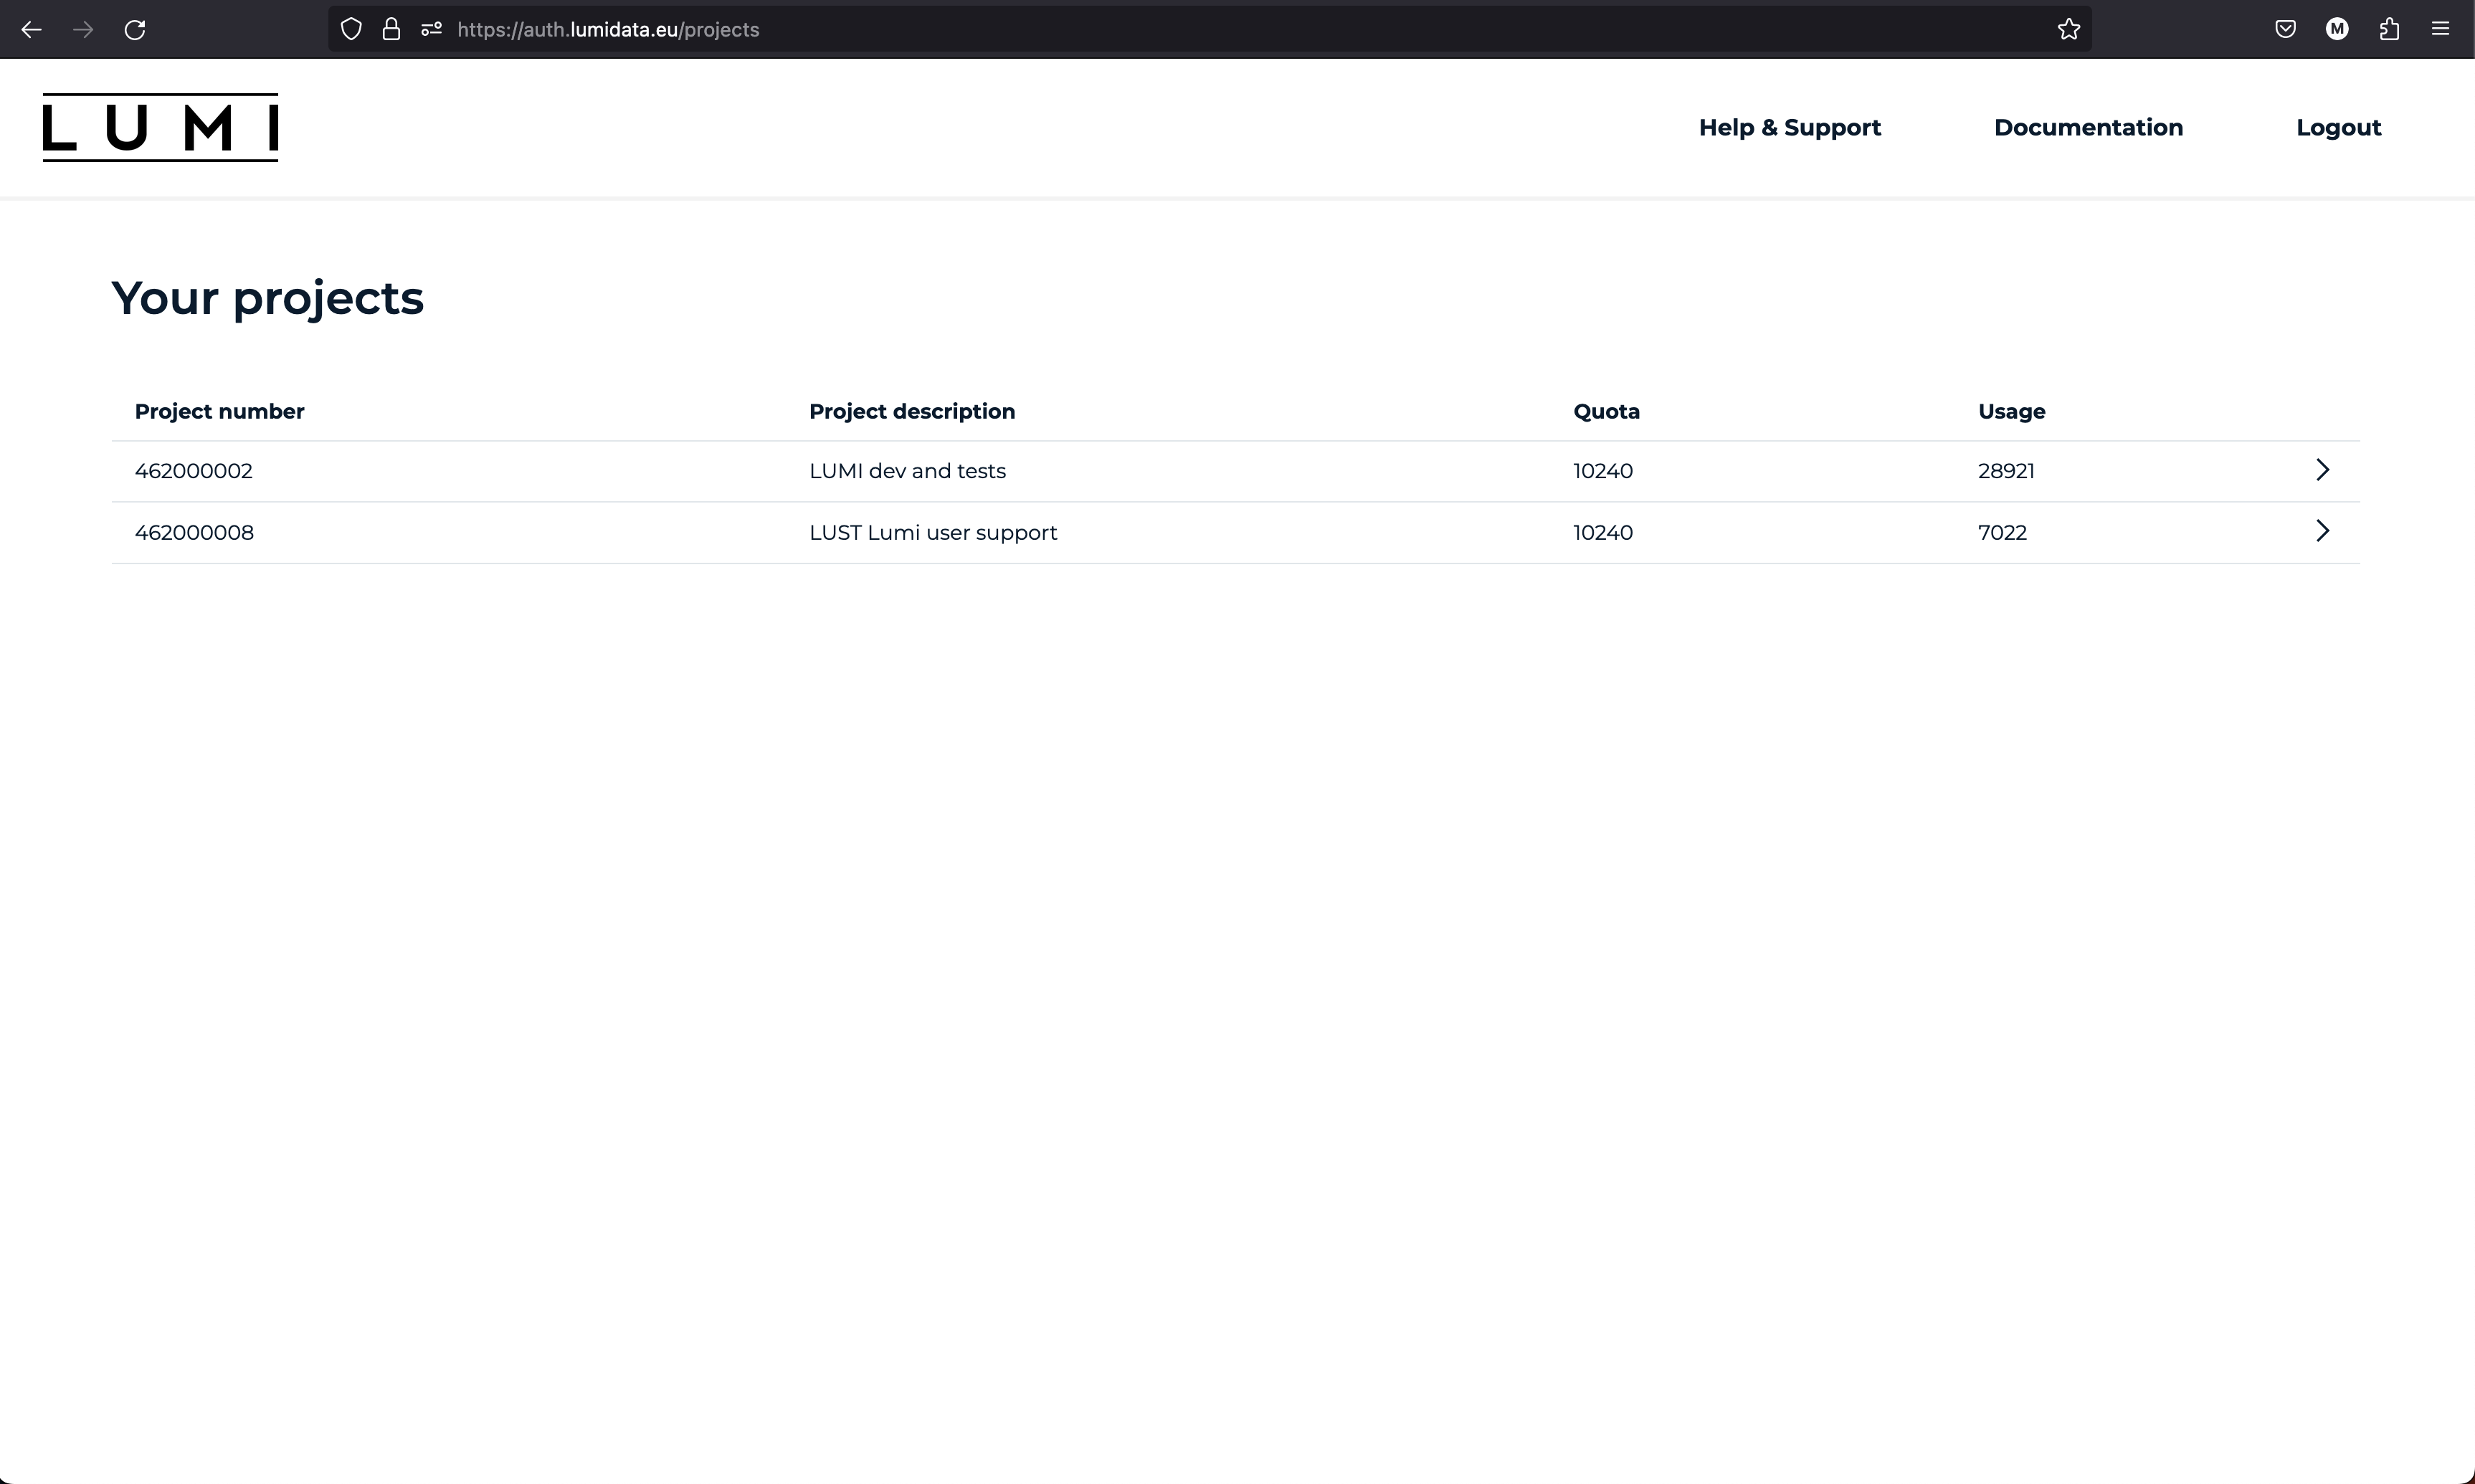The width and height of the screenshot is (2475, 1484).
Task: Open the Documentation page
Action: tap(2089, 127)
